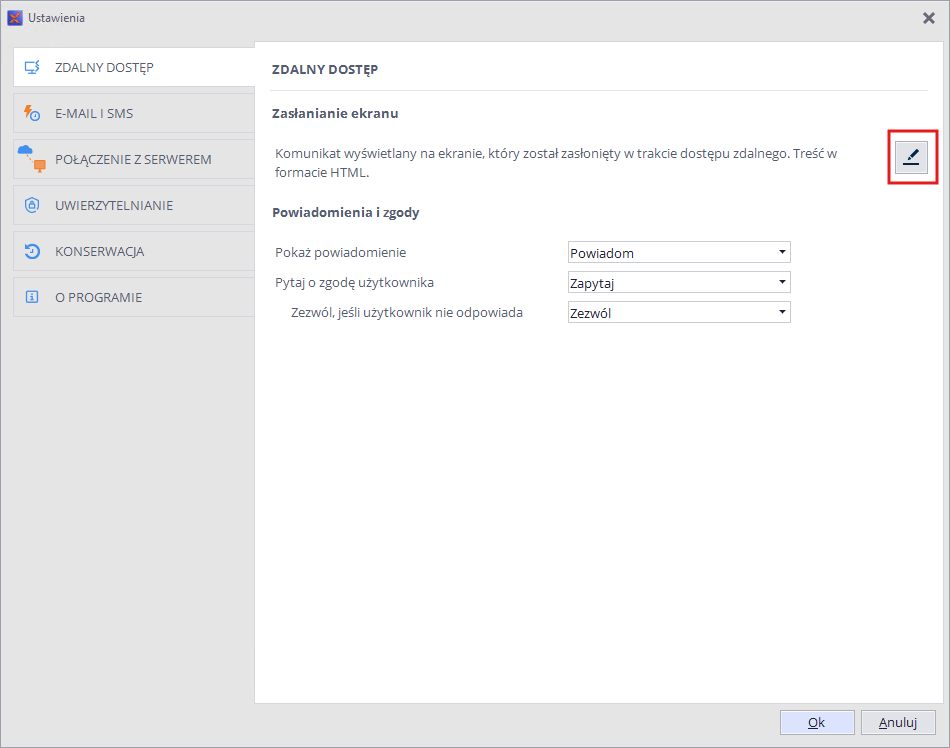Screen dimensions: 950x748
Task: Click the Zezwól, jeśli użytkownik nie odpowiada label
Action: click(x=407, y=313)
